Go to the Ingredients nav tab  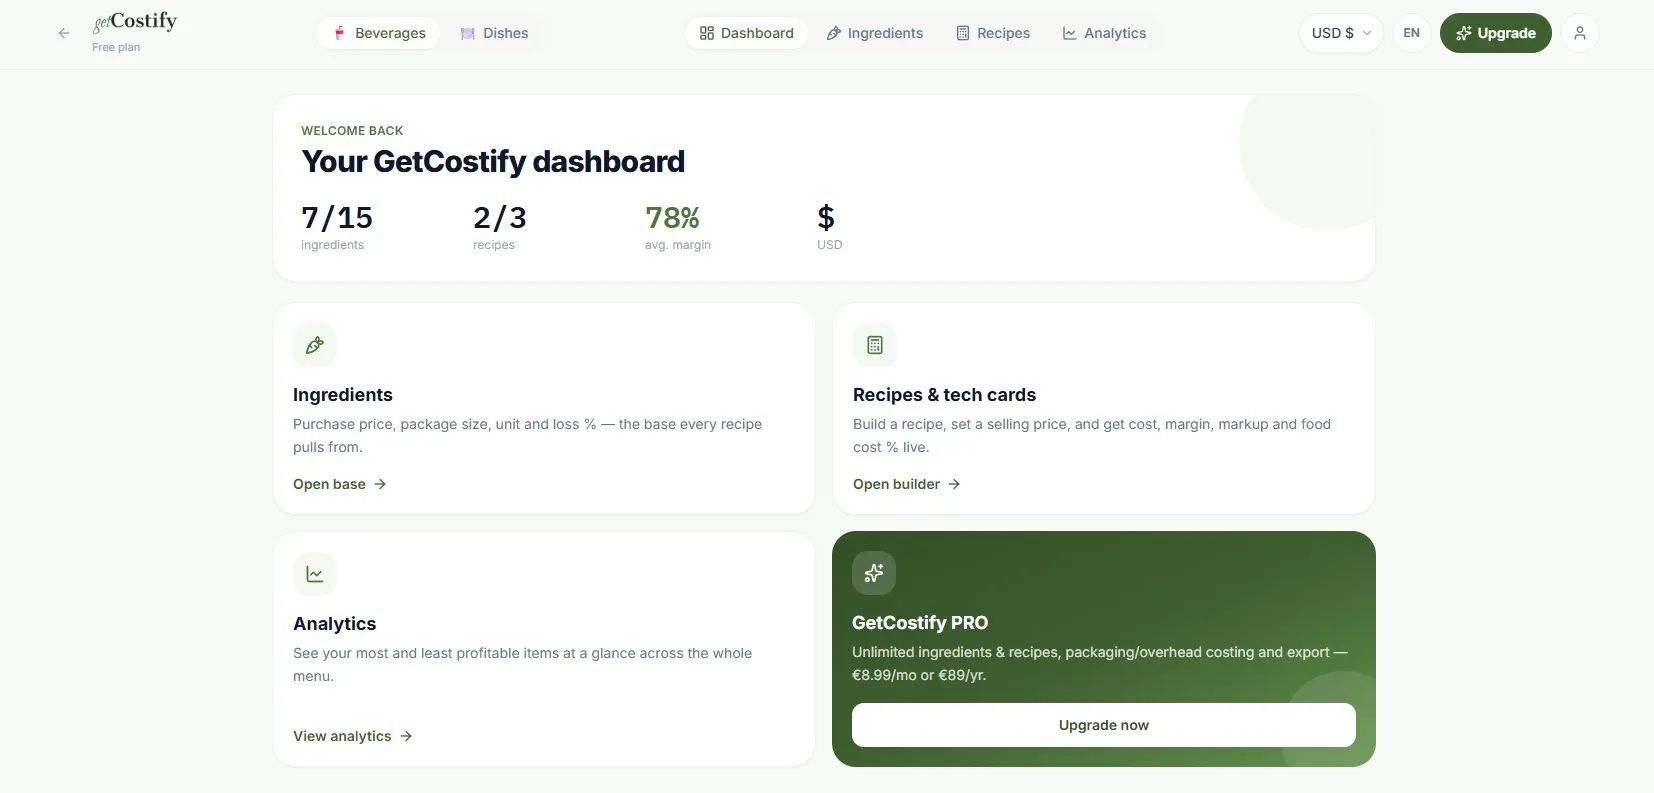(875, 33)
